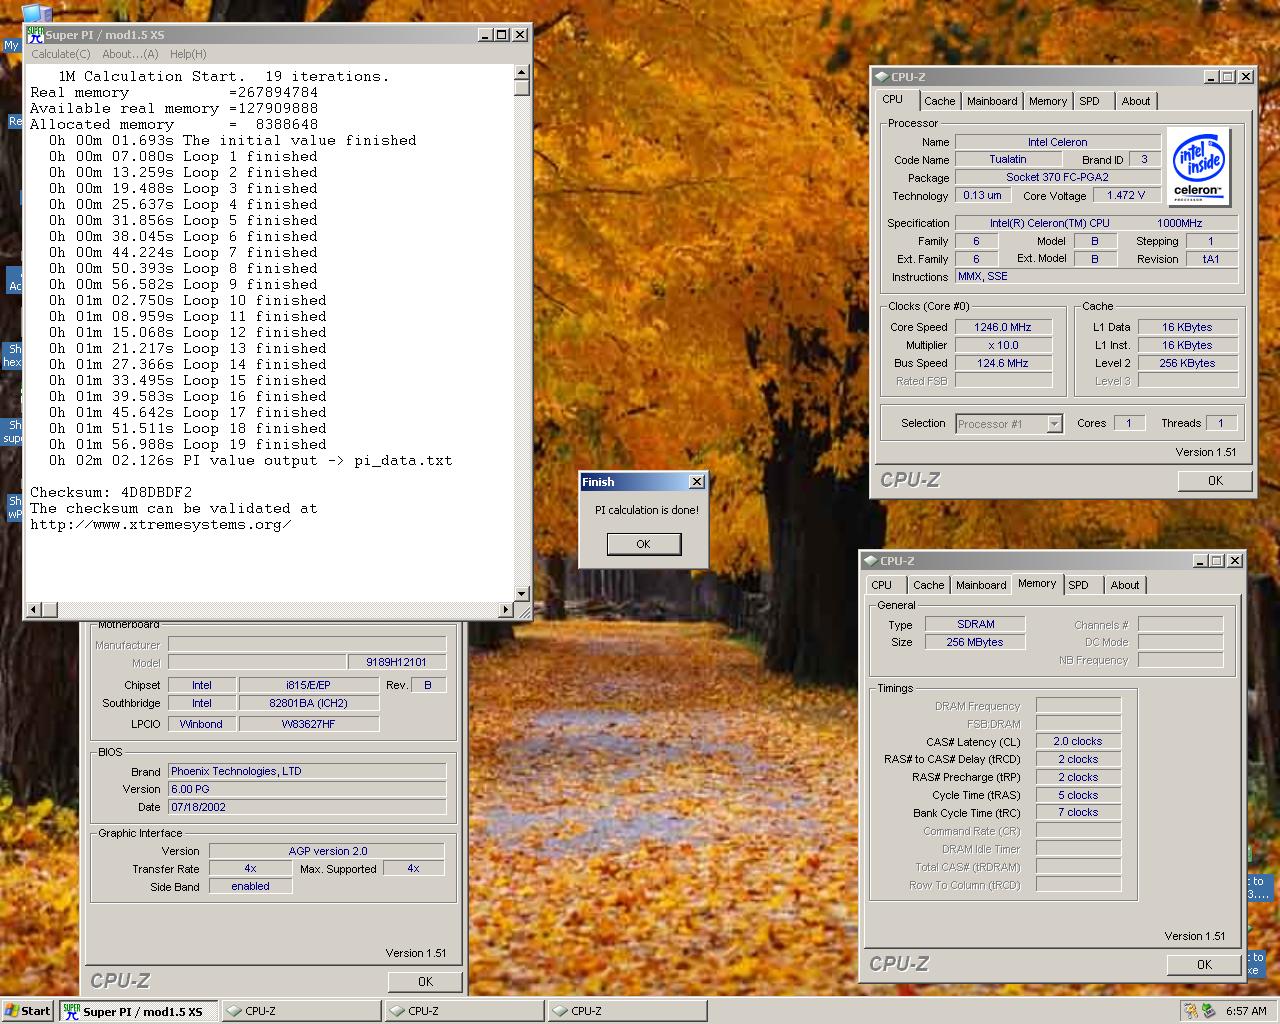
Task: Click OK in the CPU-Z Memory window
Action: pos(1204,965)
